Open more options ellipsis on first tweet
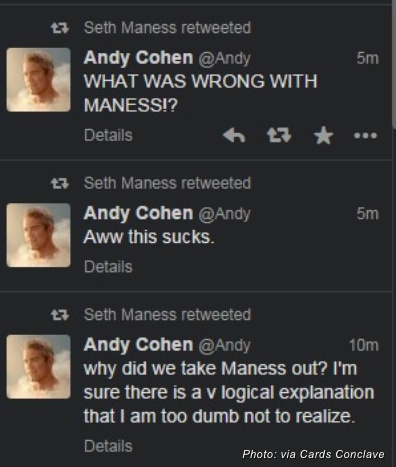396x467 pixels. (366, 136)
